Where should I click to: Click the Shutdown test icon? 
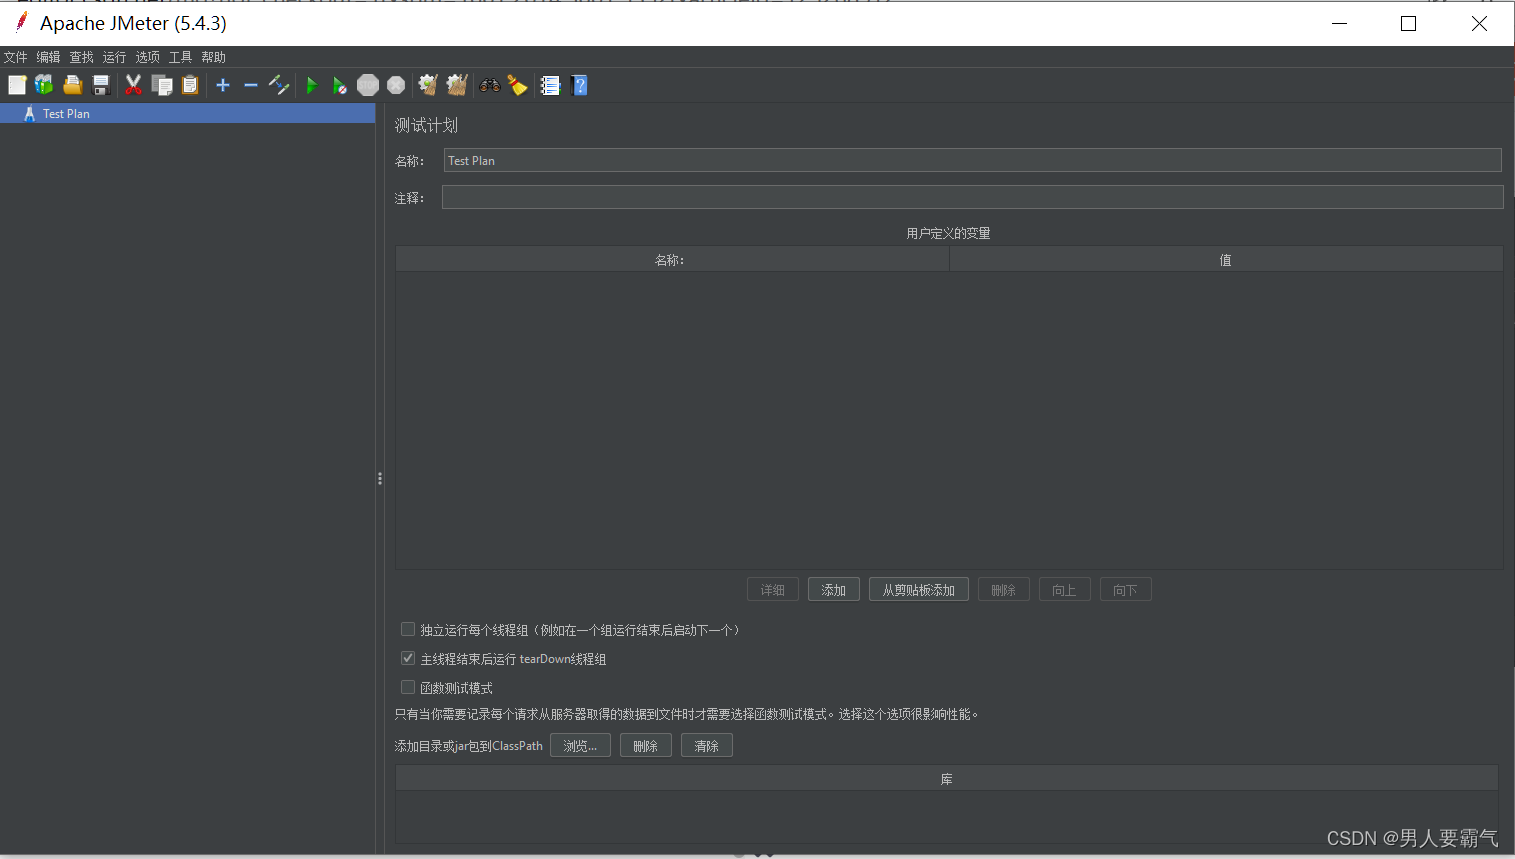click(396, 86)
